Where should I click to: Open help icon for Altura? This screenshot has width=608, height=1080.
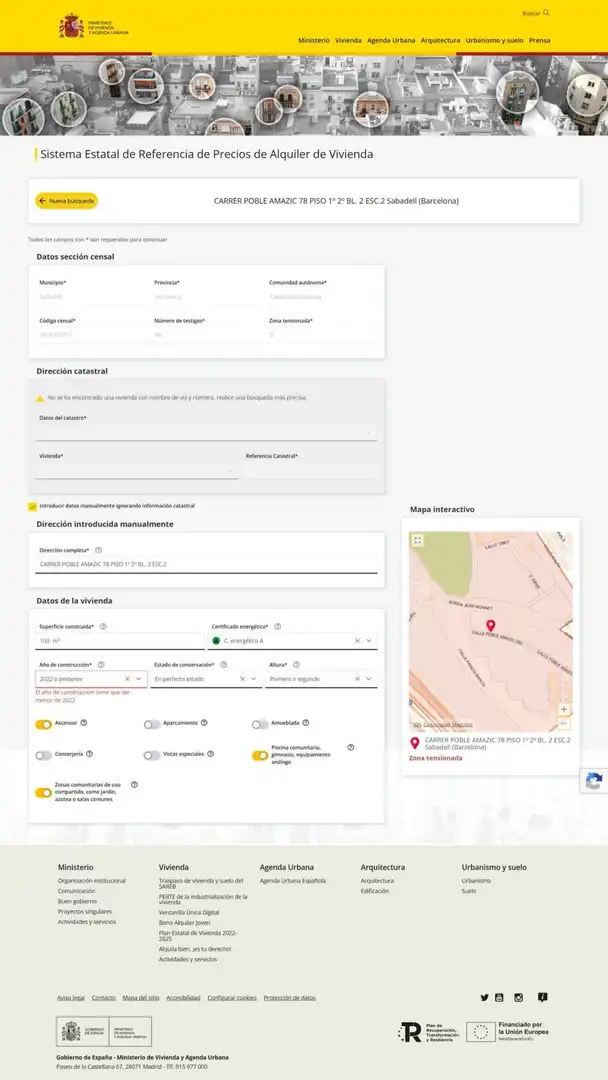[297, 665]
